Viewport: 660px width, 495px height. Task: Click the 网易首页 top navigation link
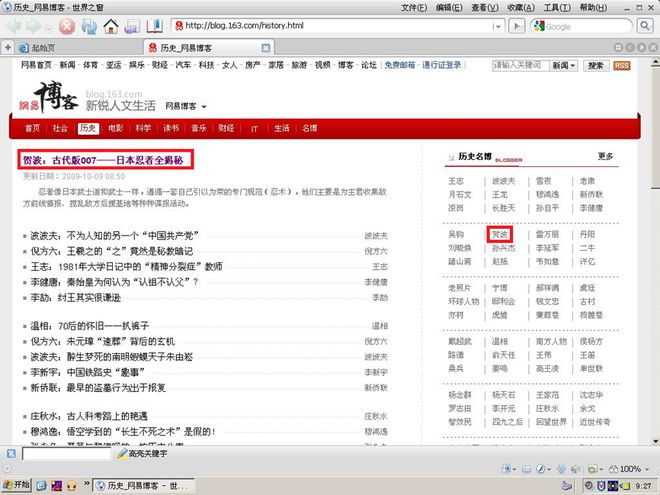[x=36, y=65]
